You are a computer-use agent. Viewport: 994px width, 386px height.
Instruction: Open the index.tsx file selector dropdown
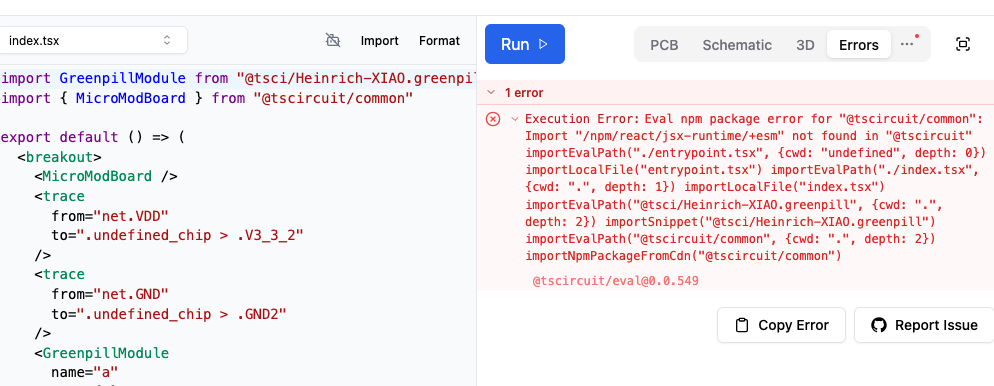pyautogui.click(x=93, y=41)
